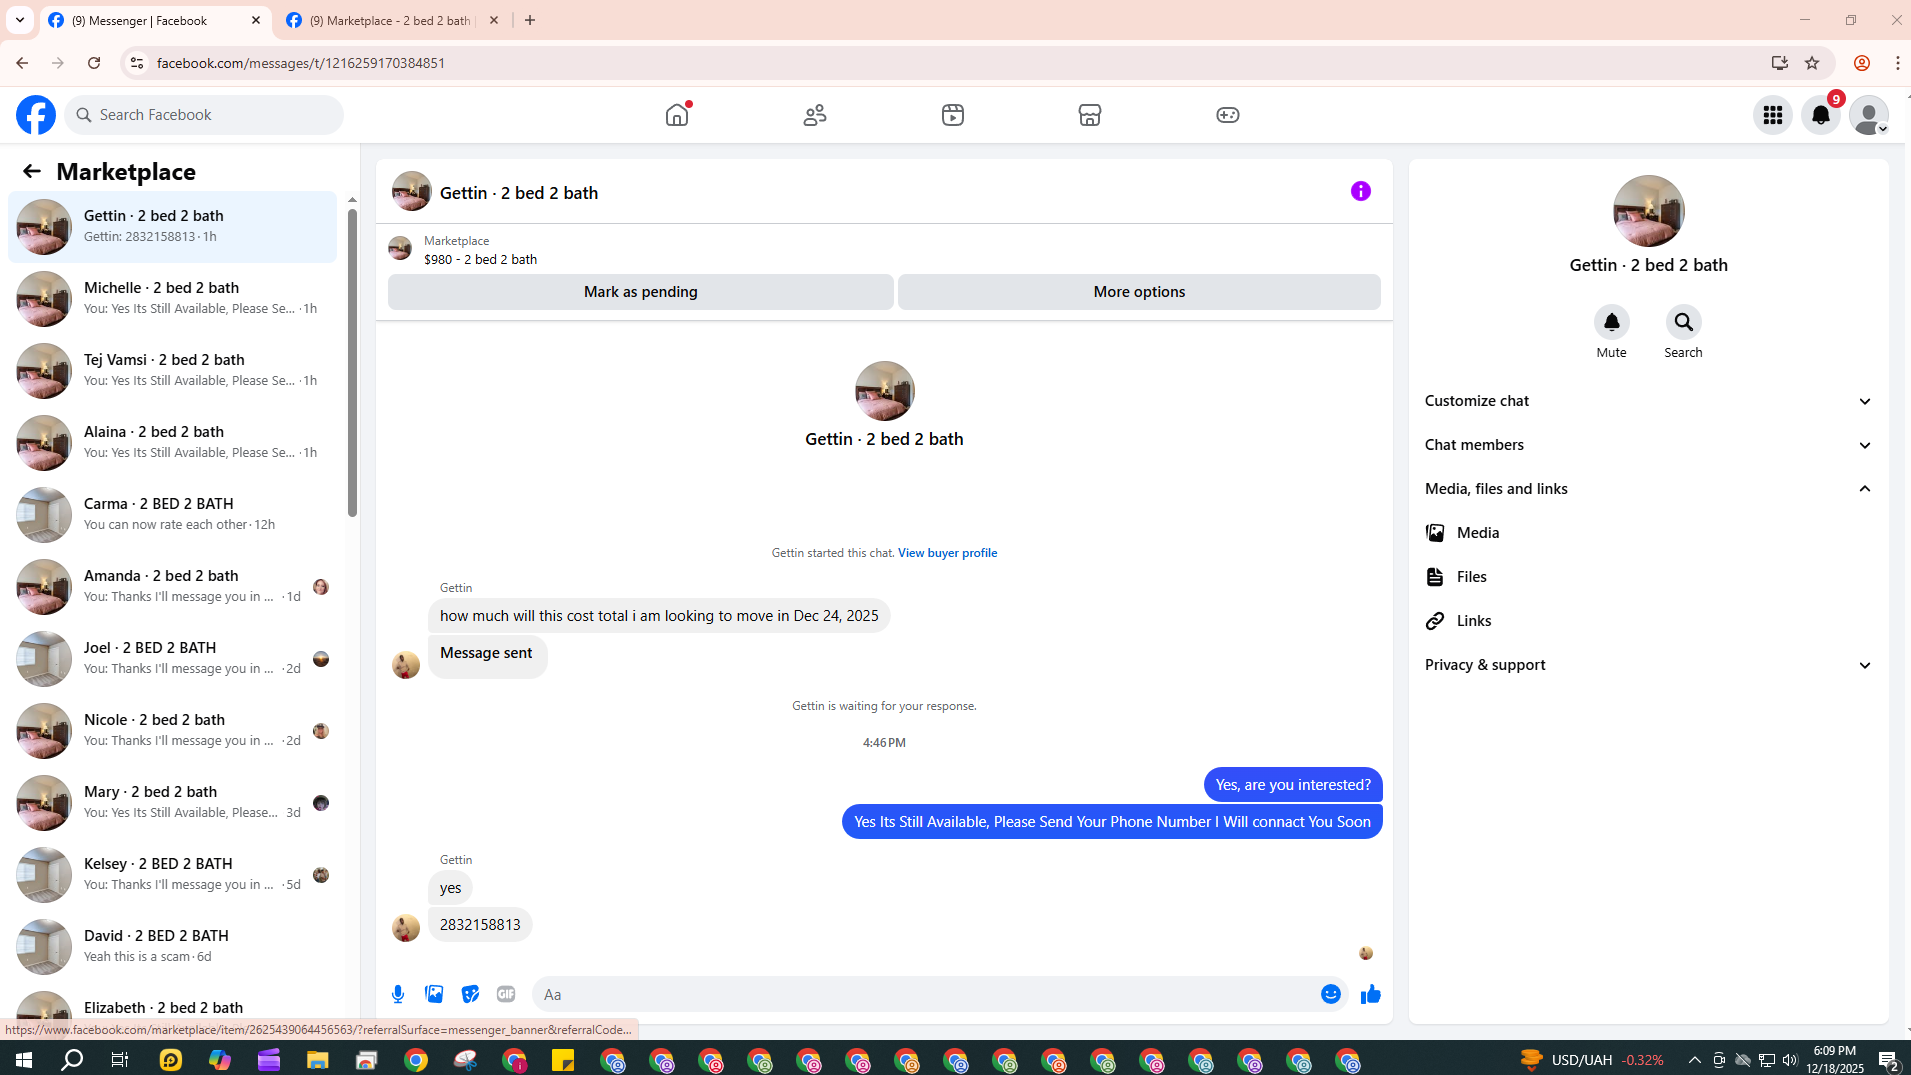1911x1075 pixels.
Task: Open conversation information icon
Action: click(1361, 191)
